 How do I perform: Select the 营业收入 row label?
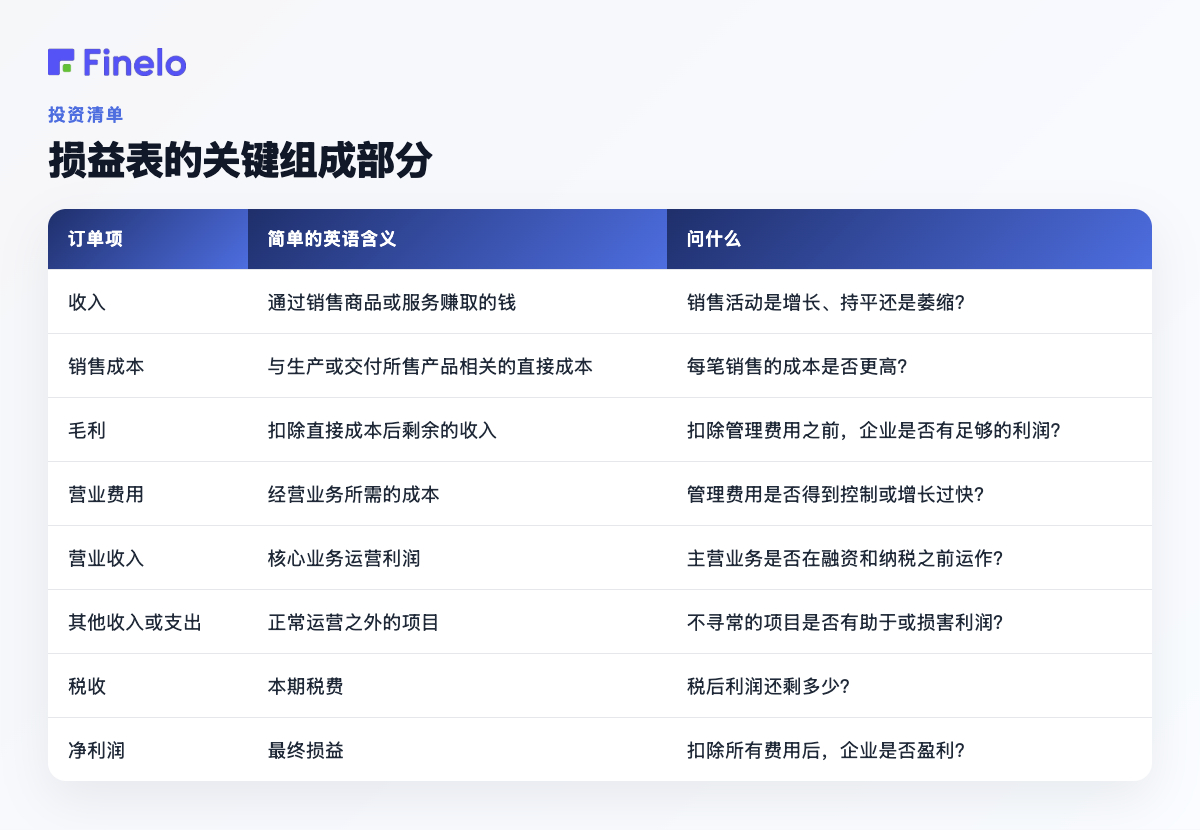[106, 558]
